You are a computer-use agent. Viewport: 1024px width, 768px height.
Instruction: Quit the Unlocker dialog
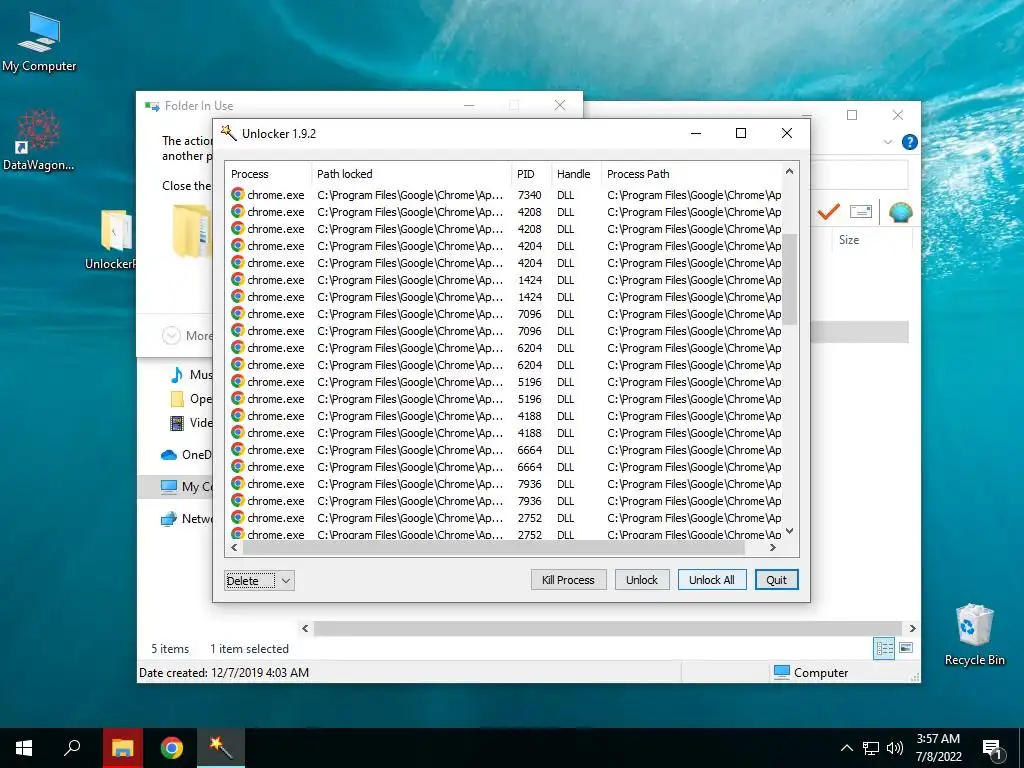776,580
